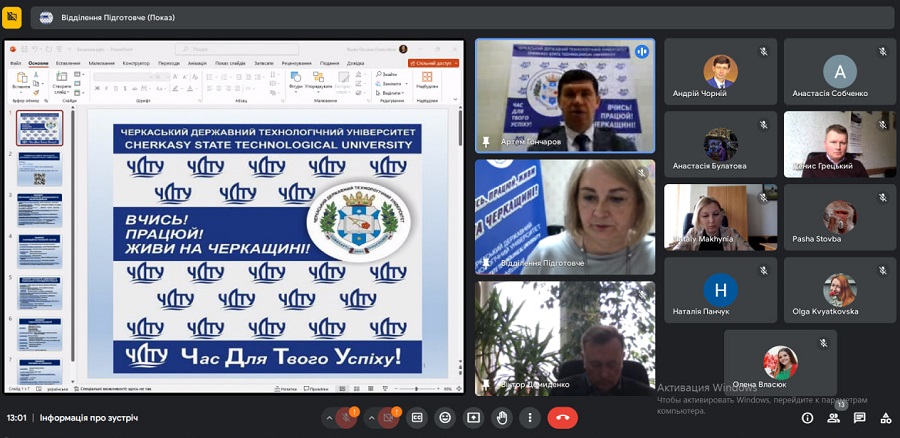The width and height of the screenshot is (900, 438).
Task: Click pin icon on Артем Гончаров tile
Action: (487, 141)
